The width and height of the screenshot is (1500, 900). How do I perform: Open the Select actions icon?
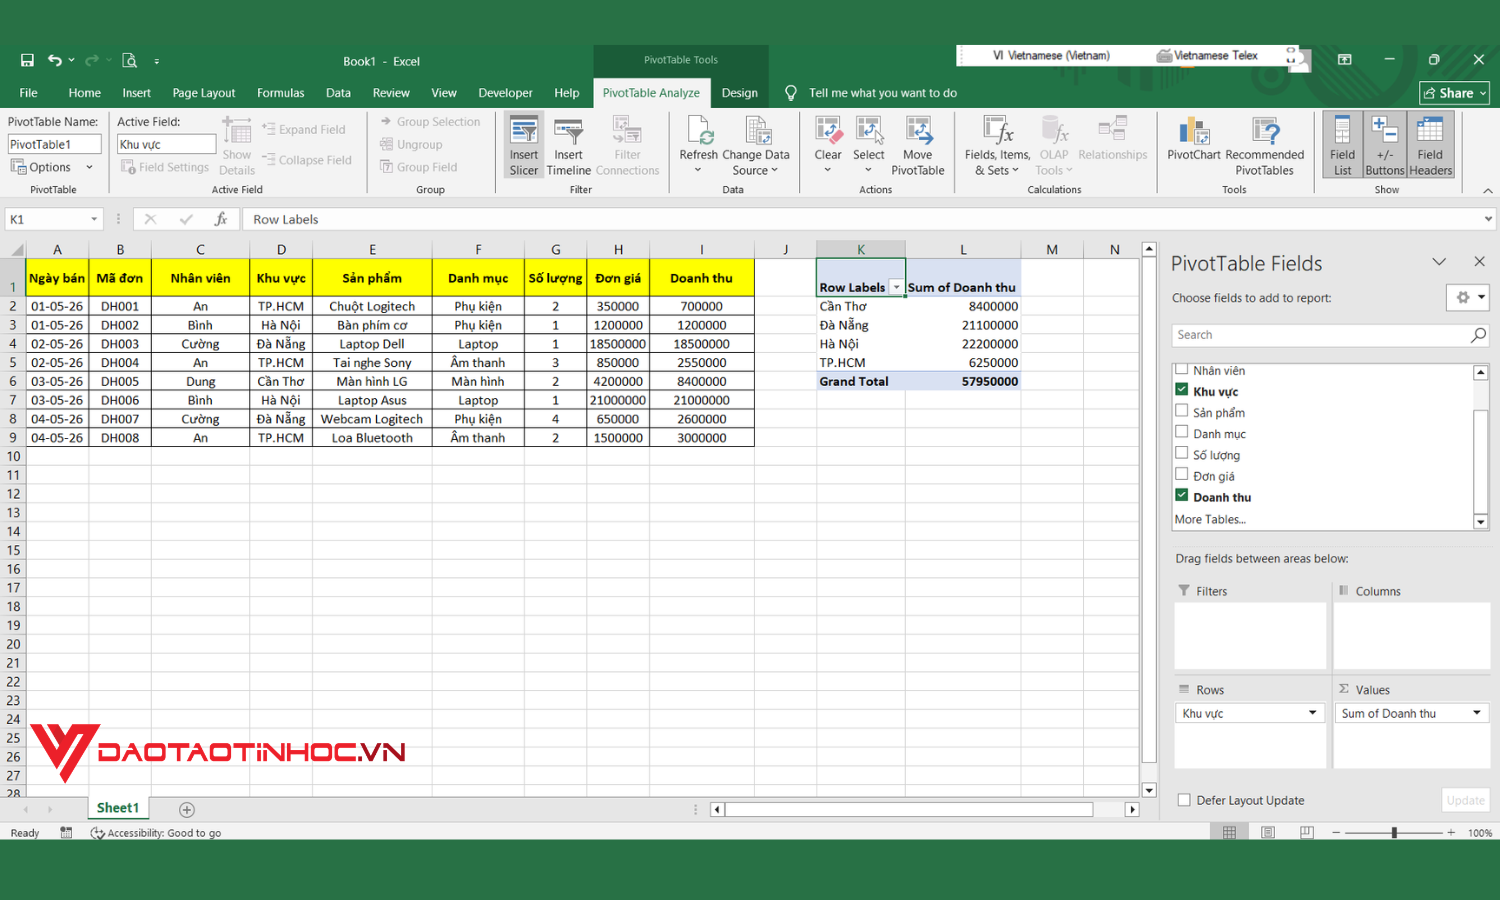click(868, 131)
